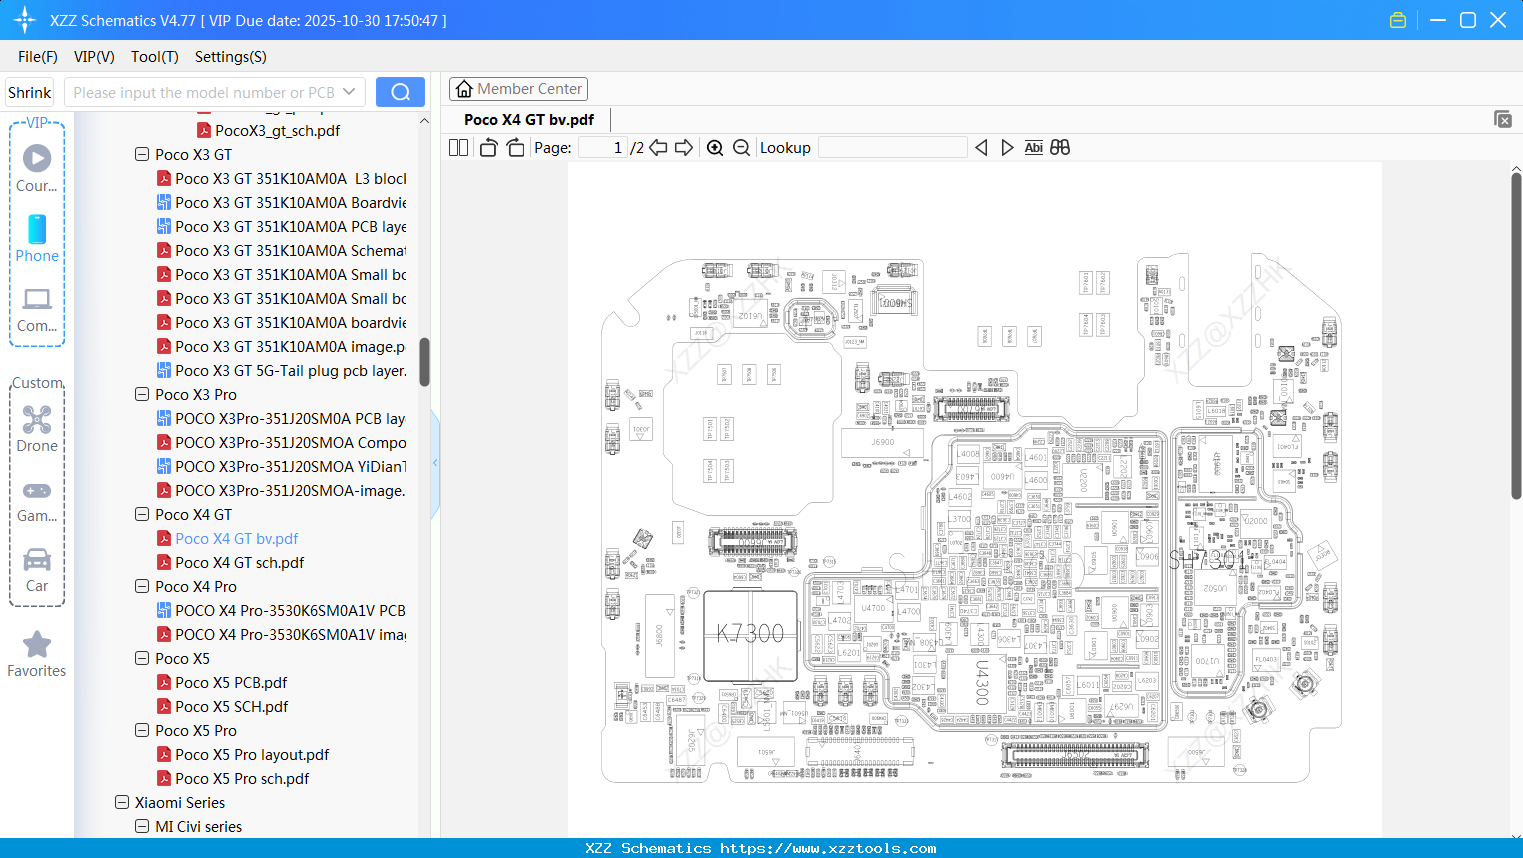Open Poco X5 Pro sch.pdf
The width and height of the screenshot is (1523, 858).
pos(242,779)
